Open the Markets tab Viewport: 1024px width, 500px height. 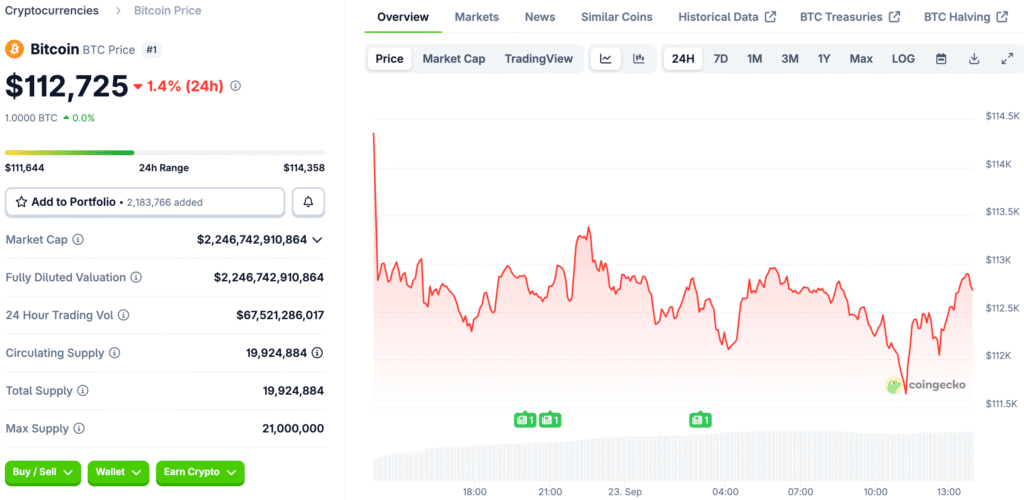tap(477, 17)
